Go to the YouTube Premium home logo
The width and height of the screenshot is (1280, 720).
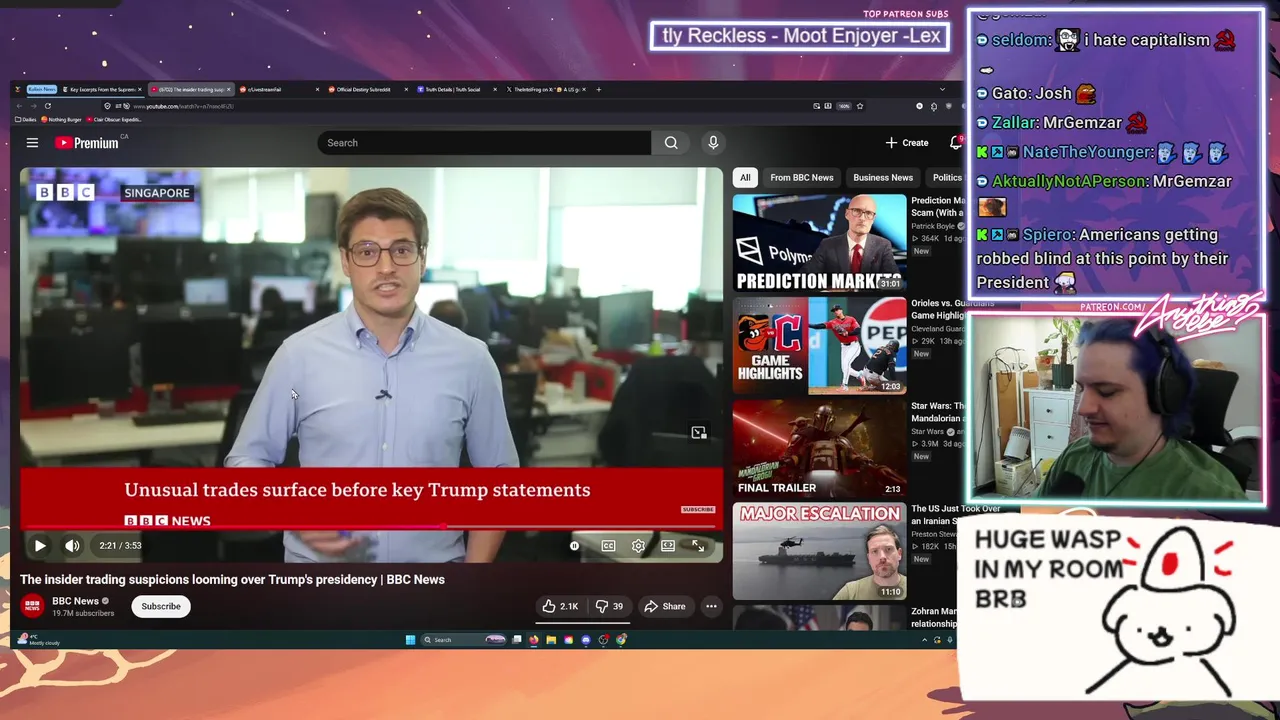coord(87,143)
